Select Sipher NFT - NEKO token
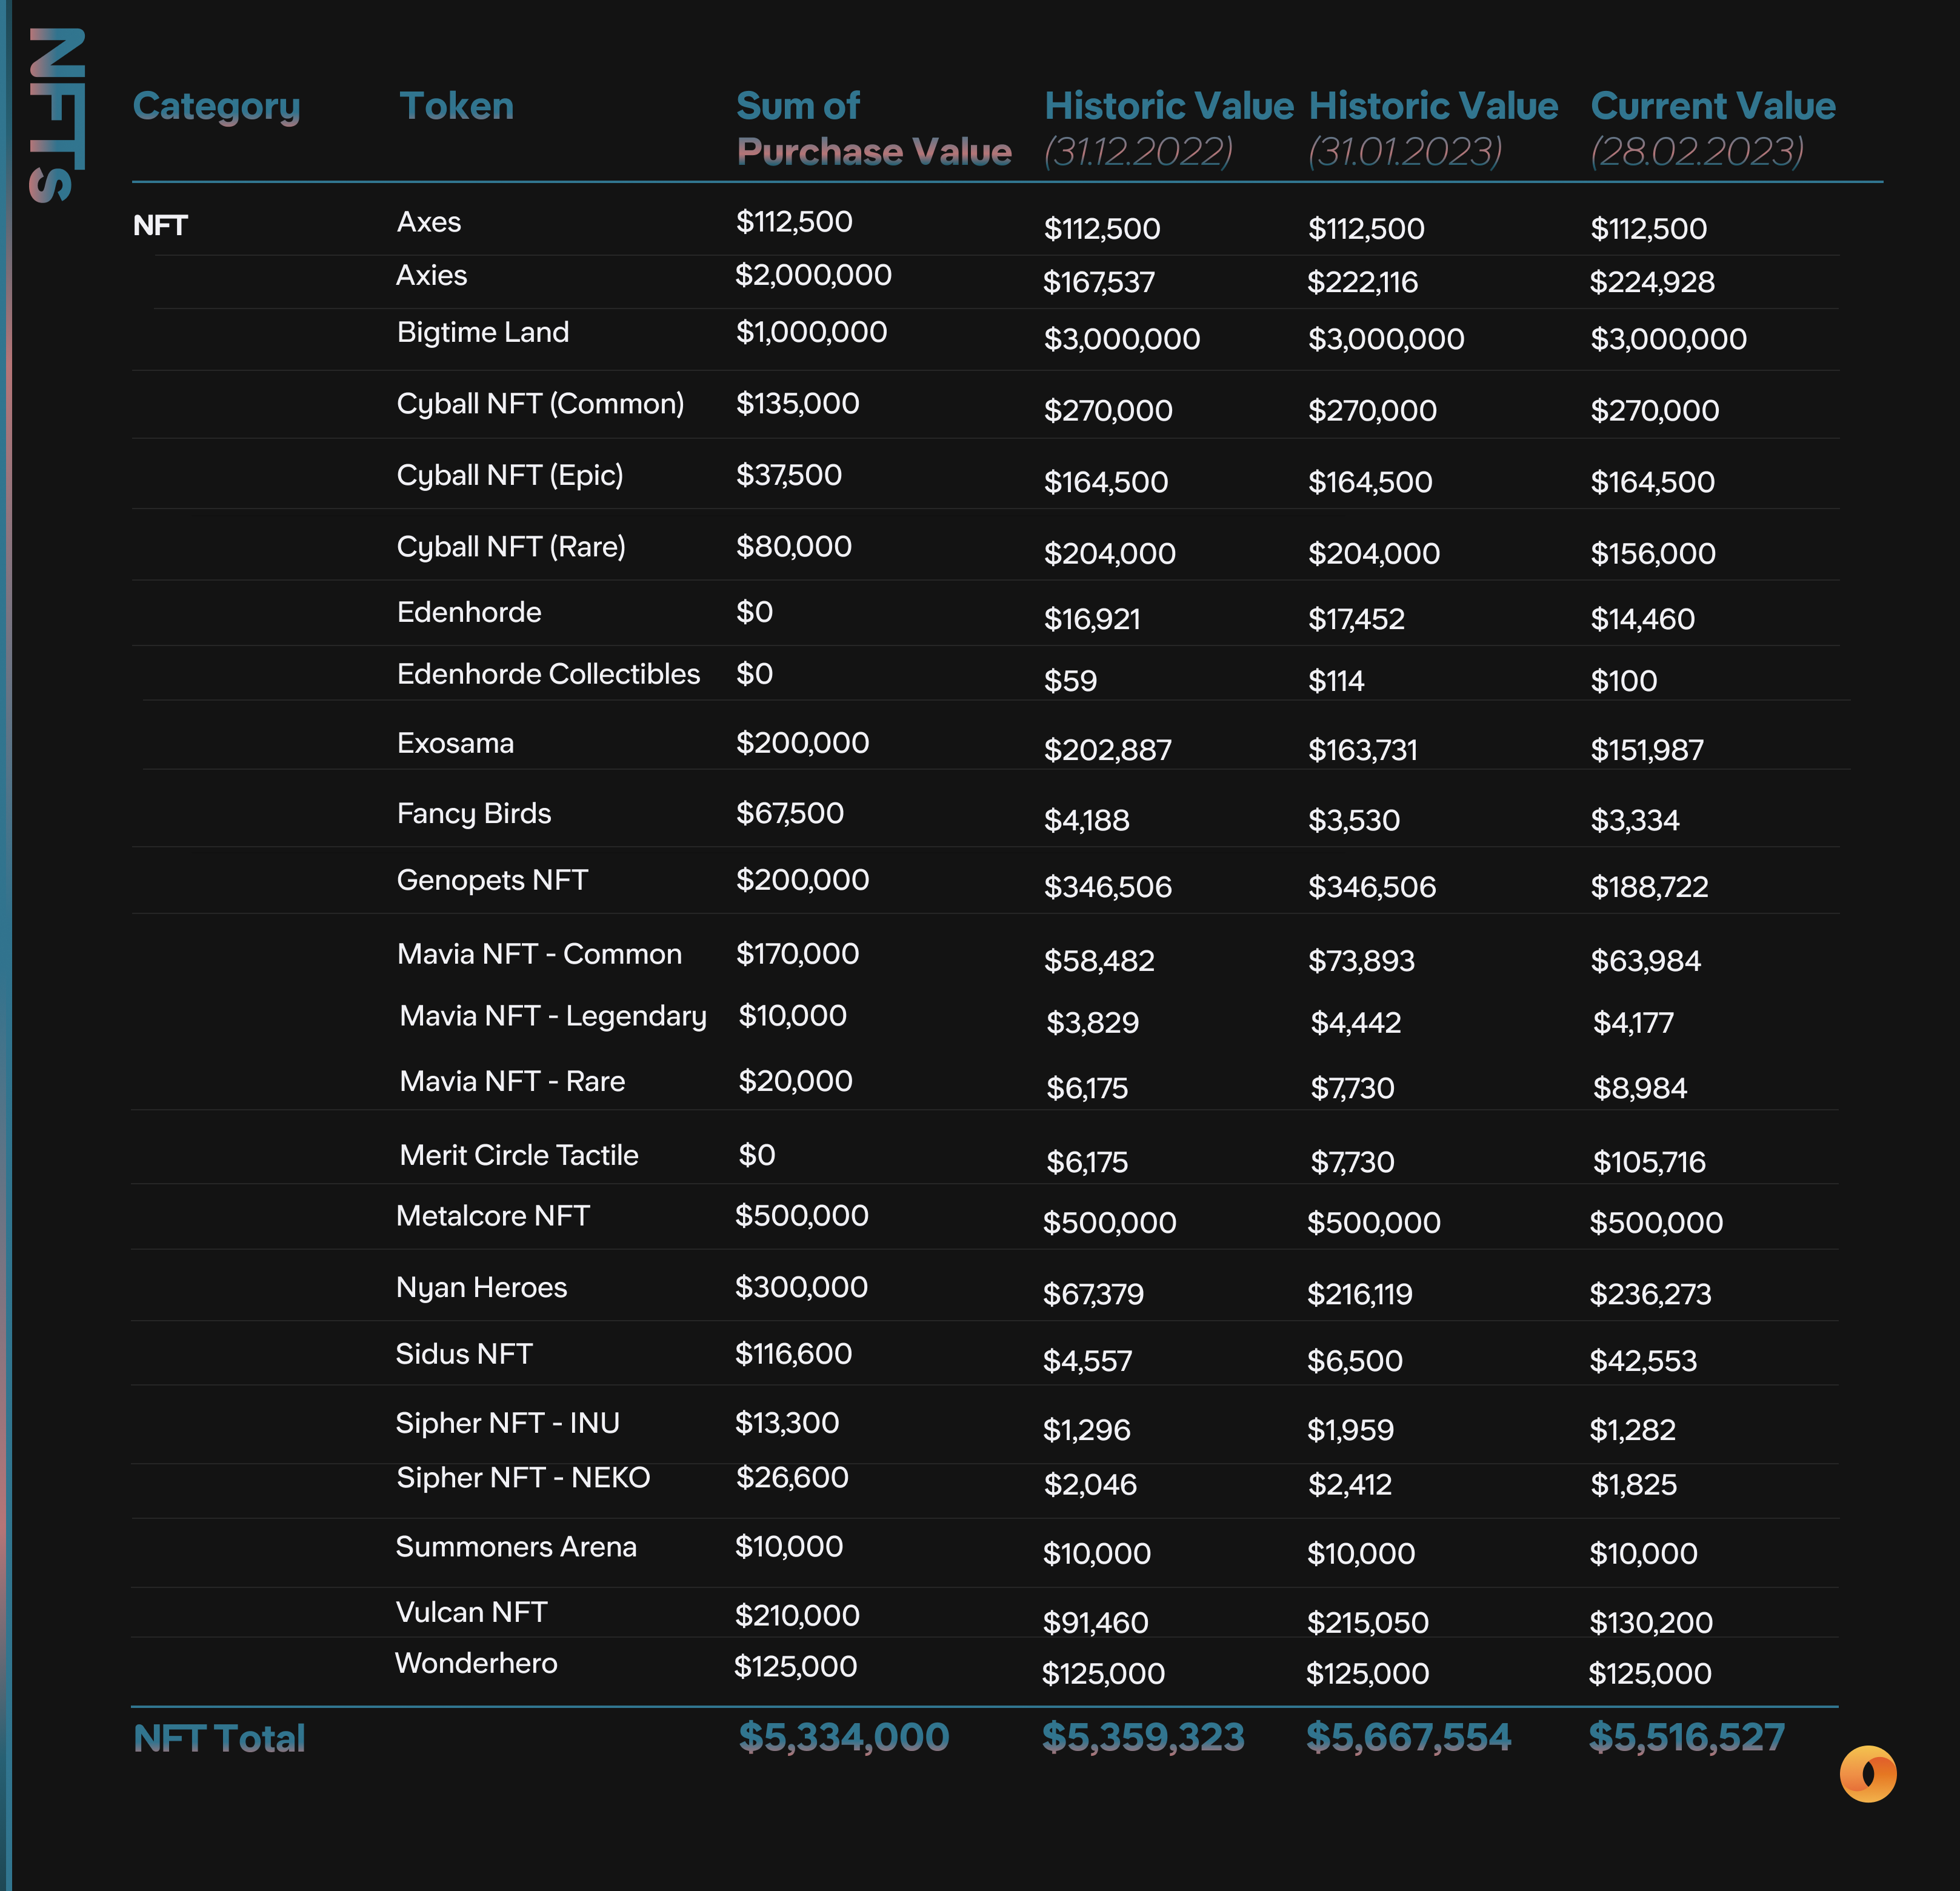Screen dimensions: 1960x1891 523,1478
